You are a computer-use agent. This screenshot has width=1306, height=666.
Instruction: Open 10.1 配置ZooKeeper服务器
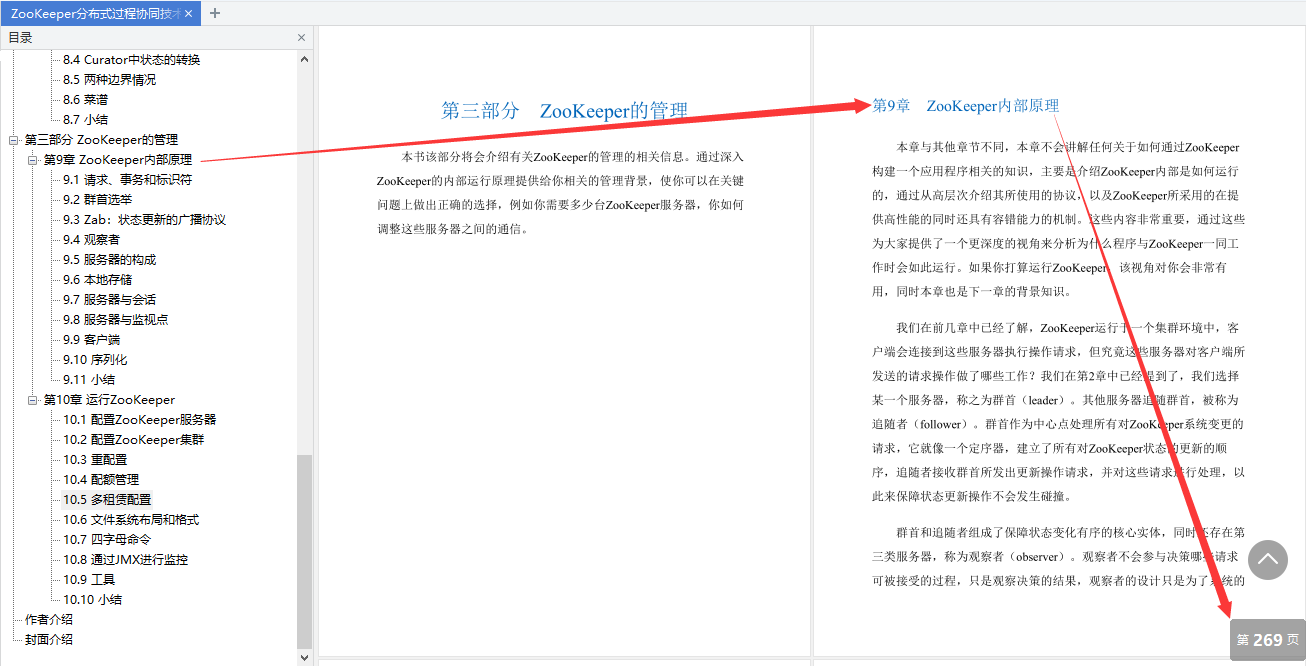tap(139, 420)
